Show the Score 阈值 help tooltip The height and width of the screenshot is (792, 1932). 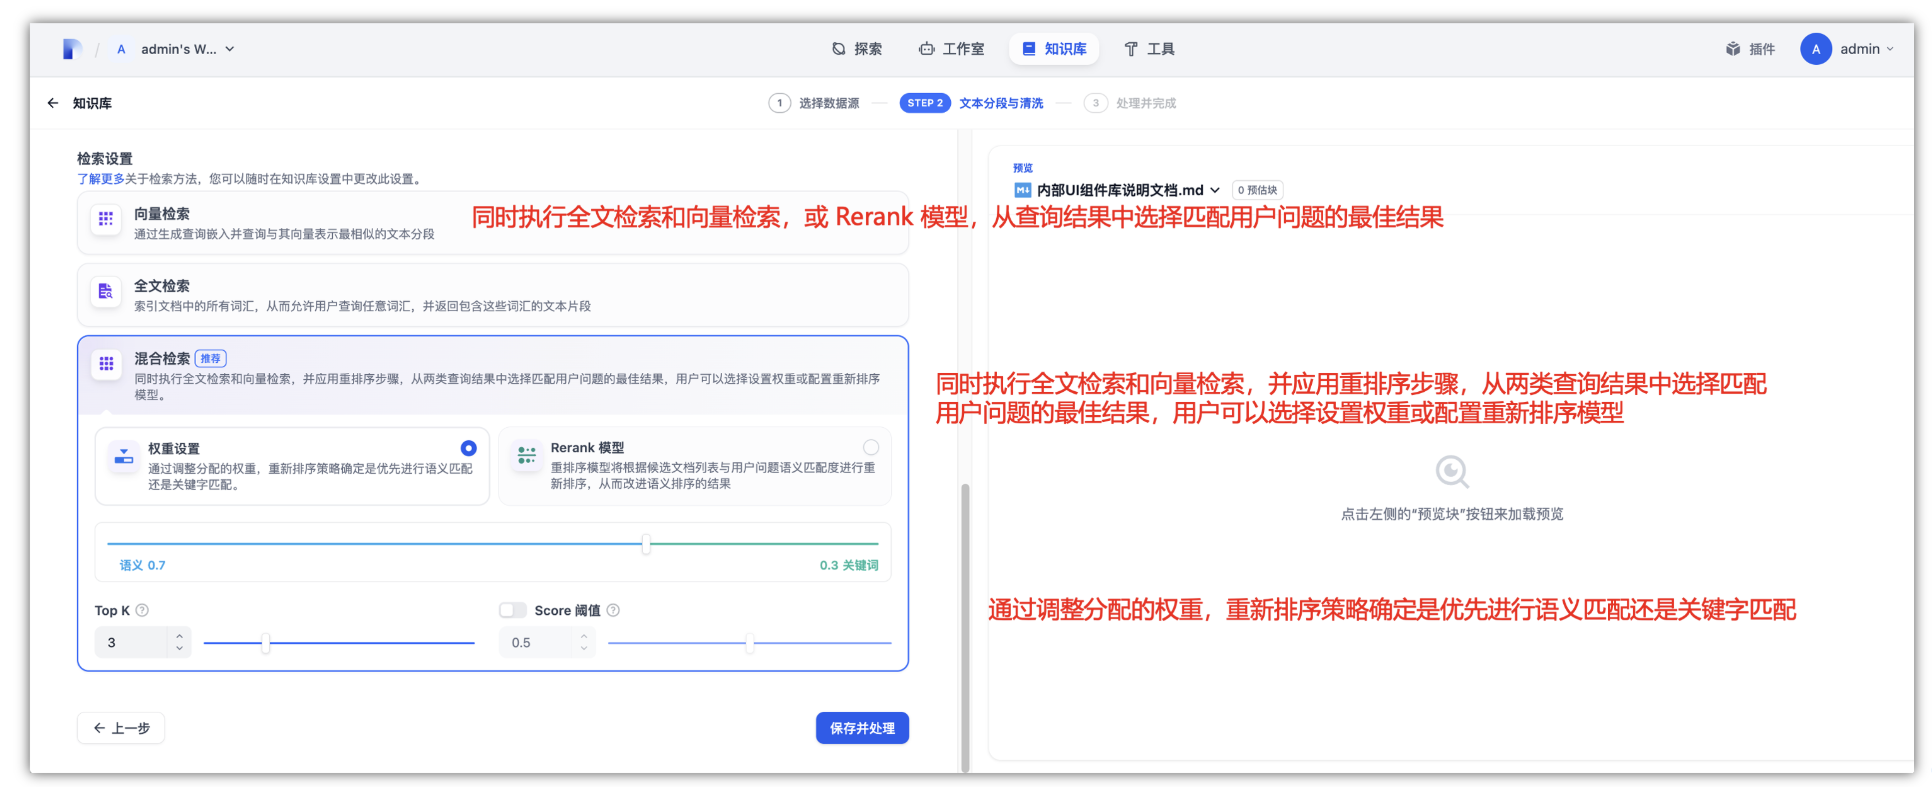tap(613, 610)
